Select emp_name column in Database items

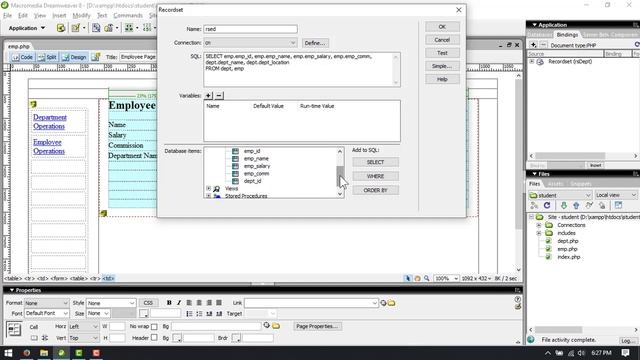click(x=256, y=158)
